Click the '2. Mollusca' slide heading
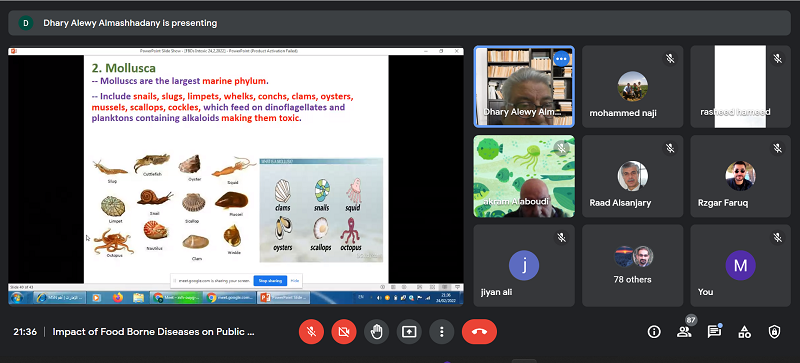 pos(123,67)
